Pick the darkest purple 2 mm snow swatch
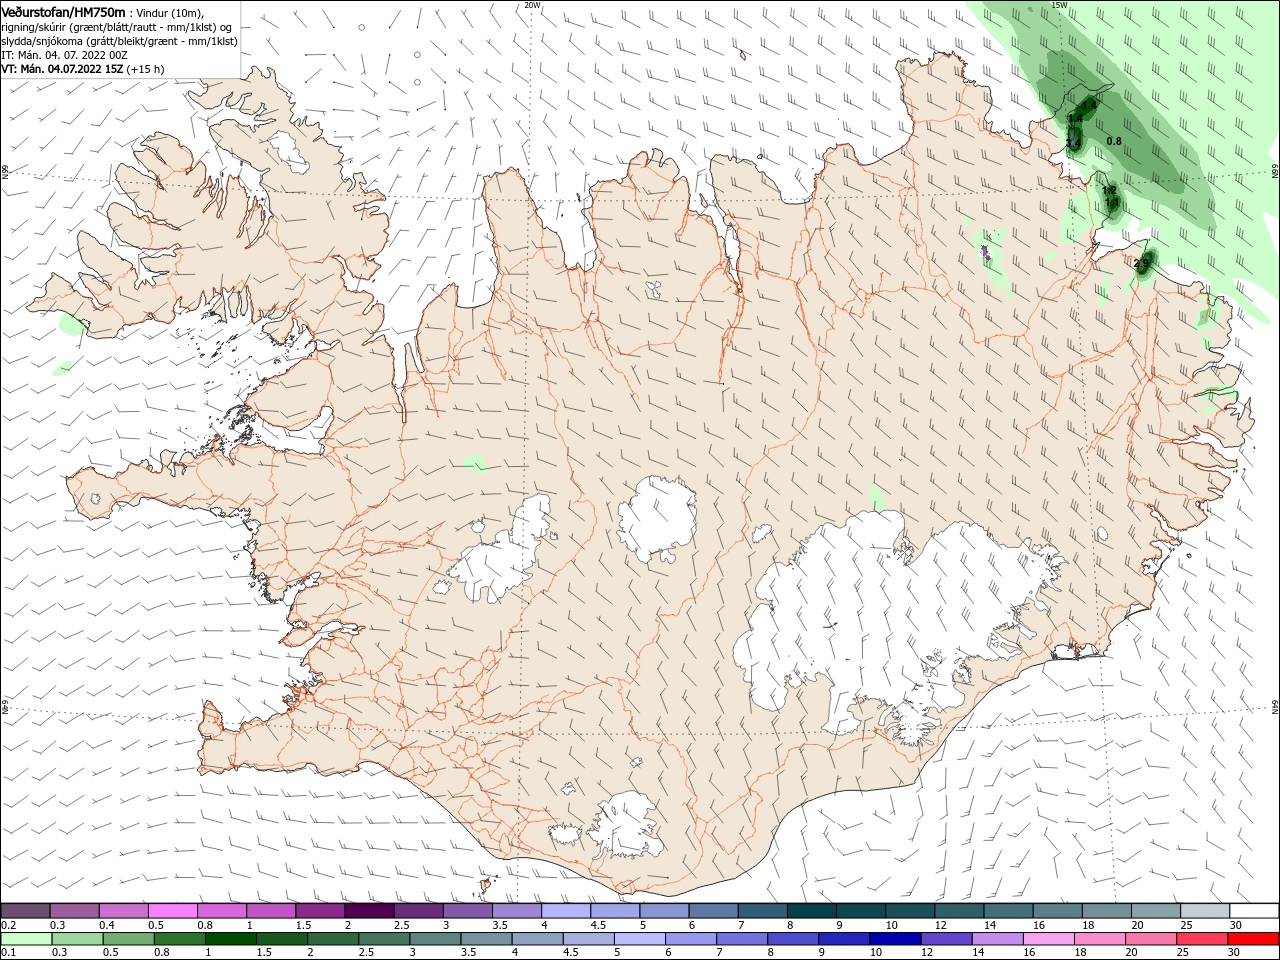The width and height of the screenshot is (1280, 960). pos(369,911)
